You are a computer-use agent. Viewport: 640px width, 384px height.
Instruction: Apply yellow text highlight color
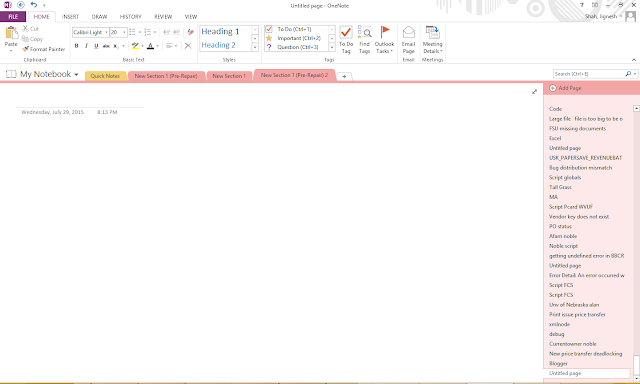(135, 46)
